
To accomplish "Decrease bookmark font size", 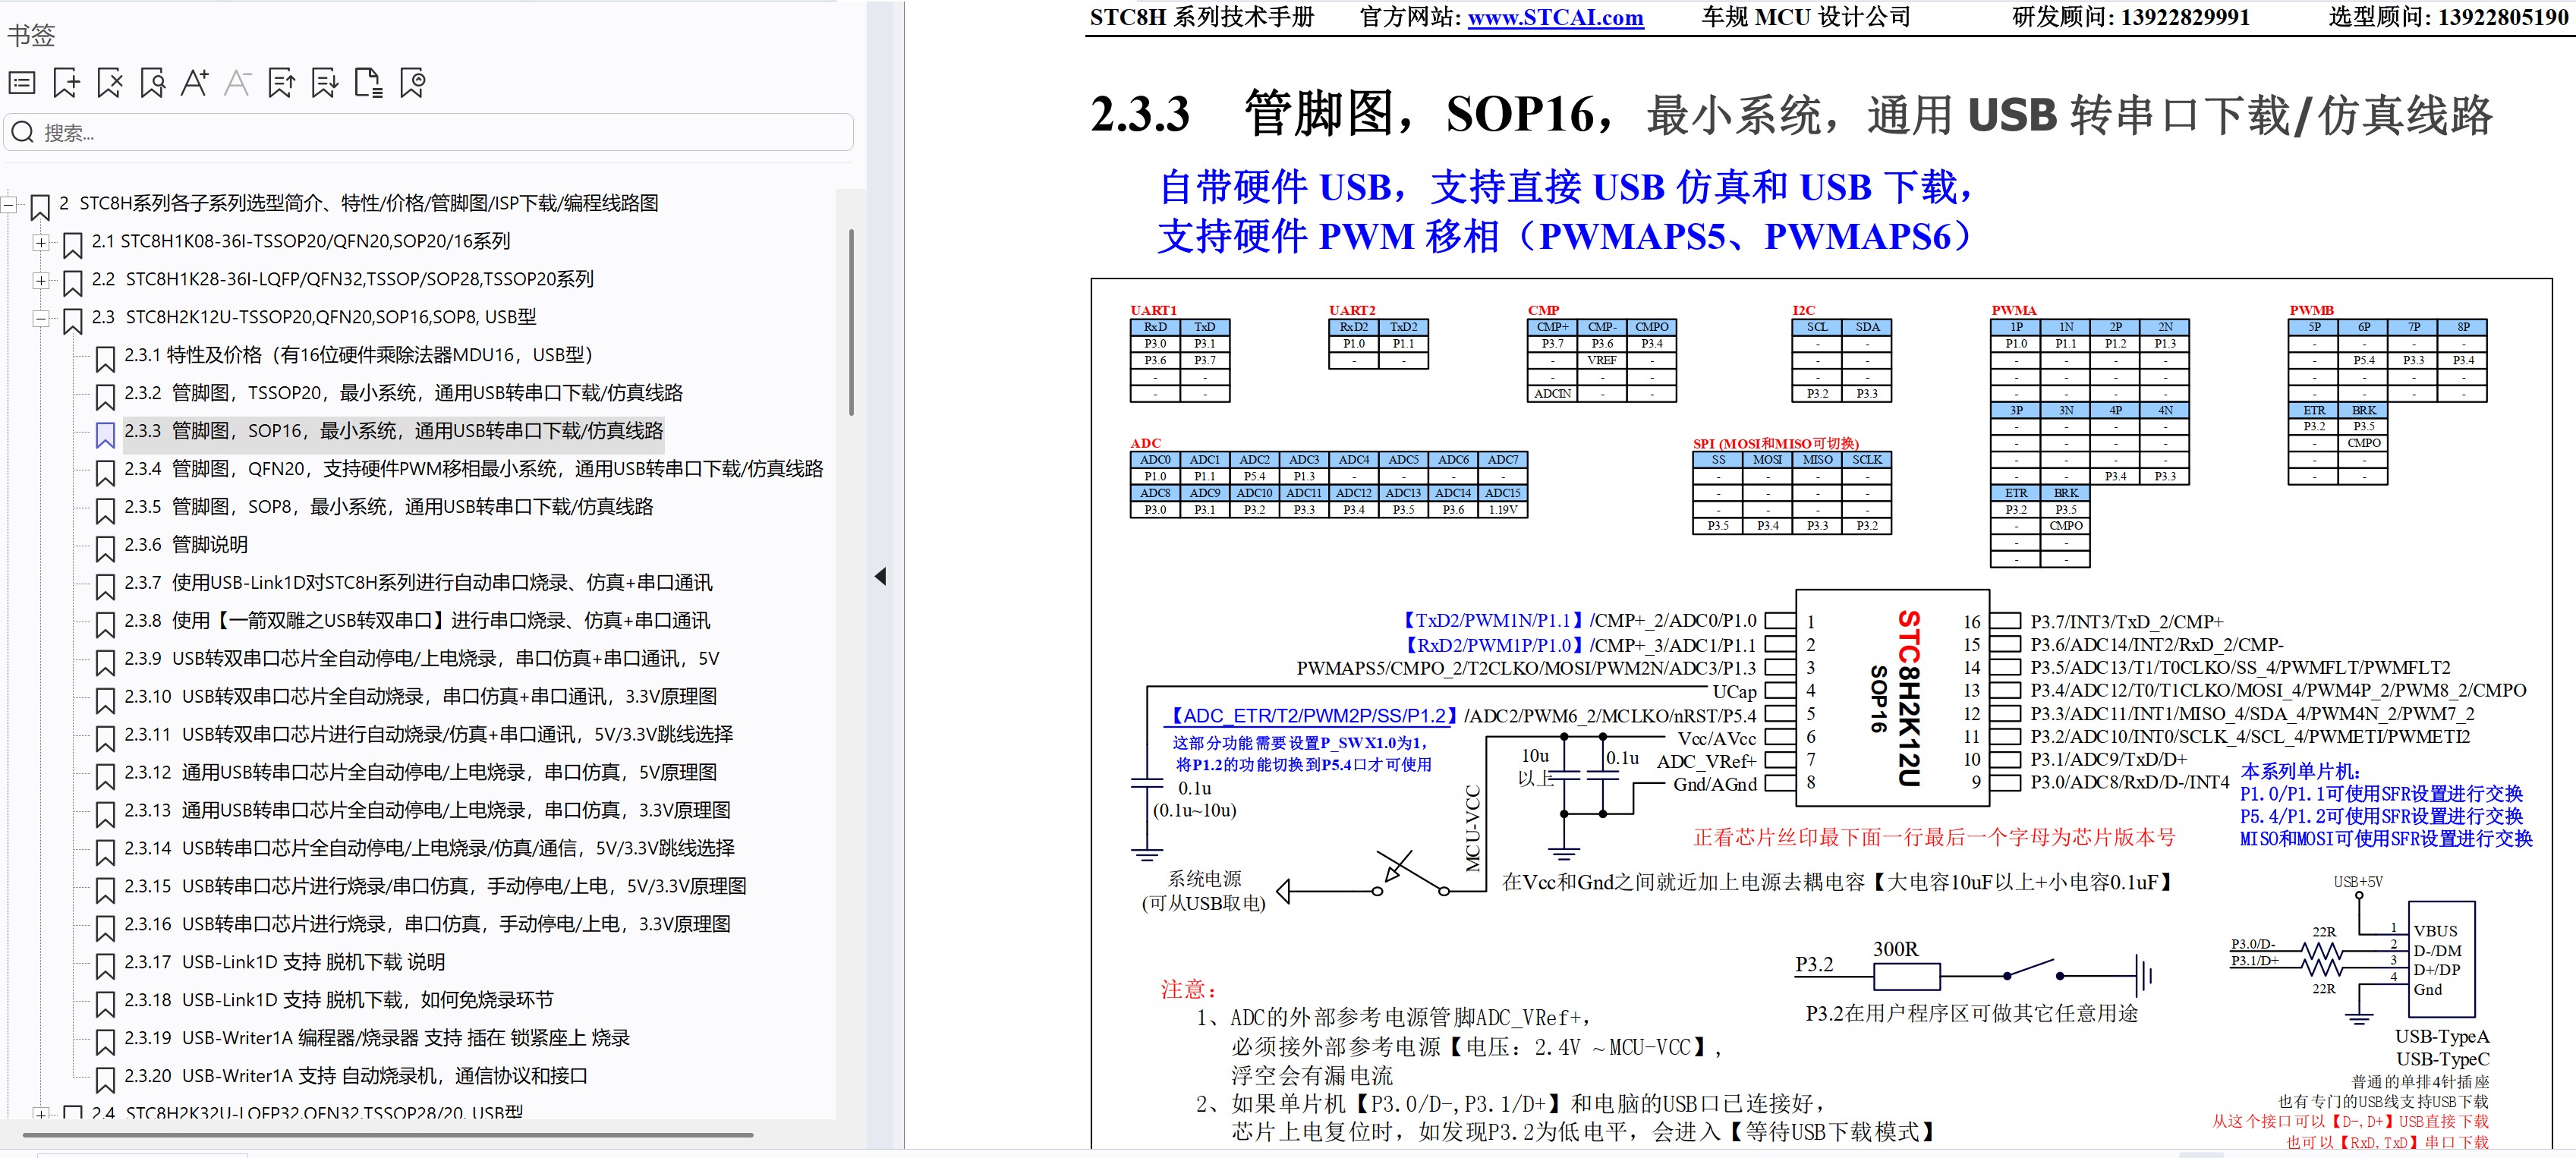I will coord(238,83).
